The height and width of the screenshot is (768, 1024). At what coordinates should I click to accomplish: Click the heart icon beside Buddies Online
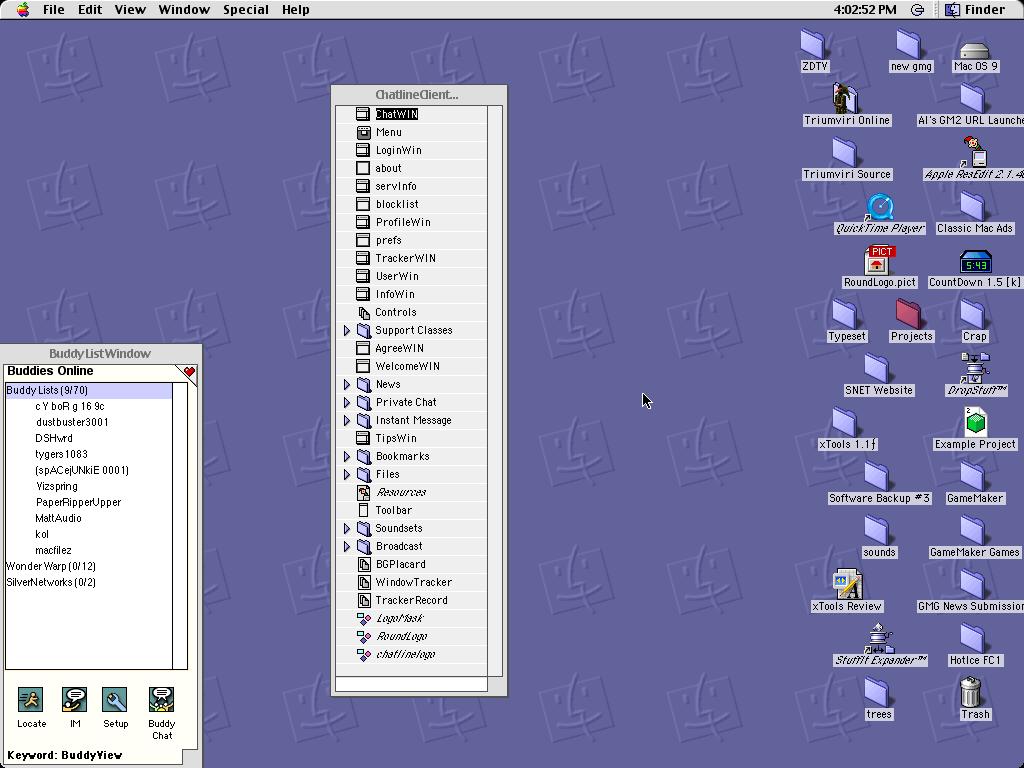pyautogui.click(x=189, y=372)
